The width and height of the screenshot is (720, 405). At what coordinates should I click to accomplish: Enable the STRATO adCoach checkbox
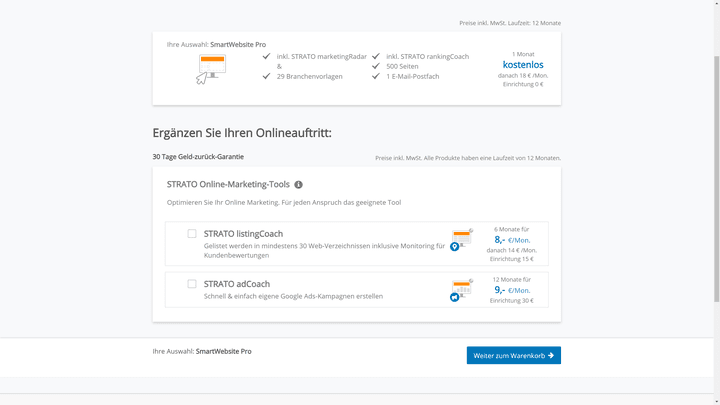(x=192, y=284)
